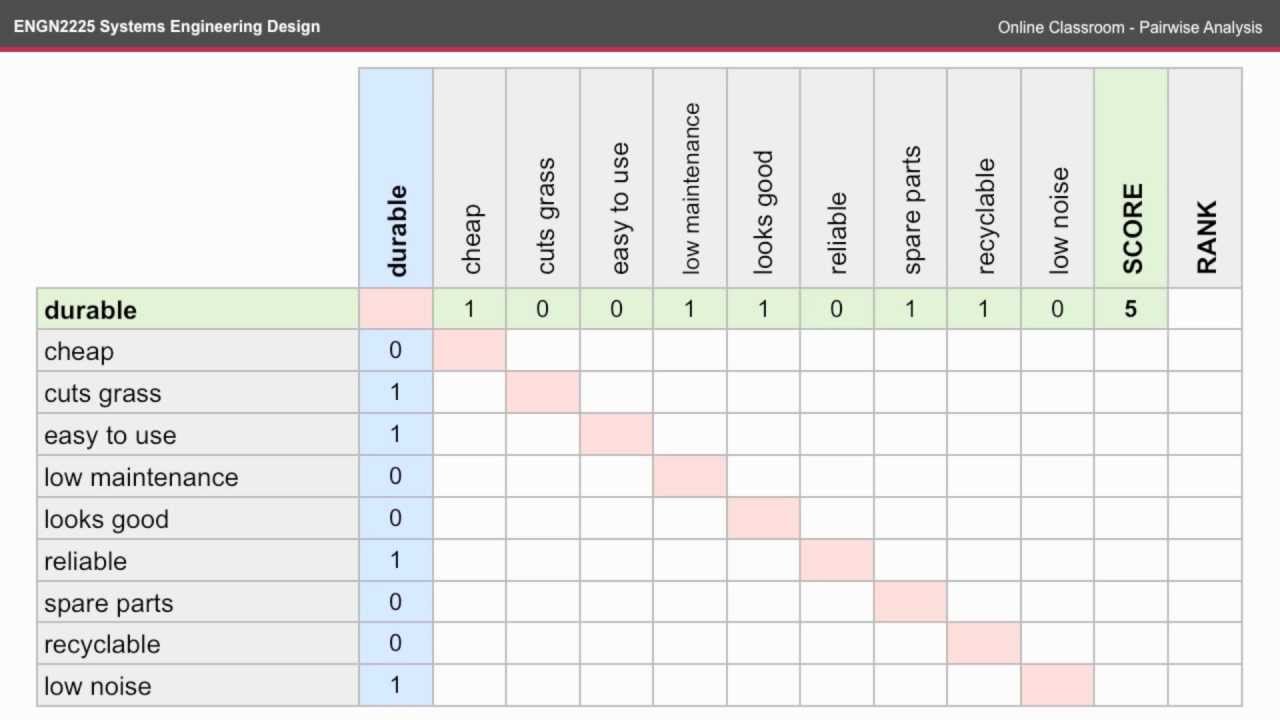Click the "easy to use" row label
The height and width of the screenshot is (720, 1280).
pyautogui.click(x=110, y=435)
